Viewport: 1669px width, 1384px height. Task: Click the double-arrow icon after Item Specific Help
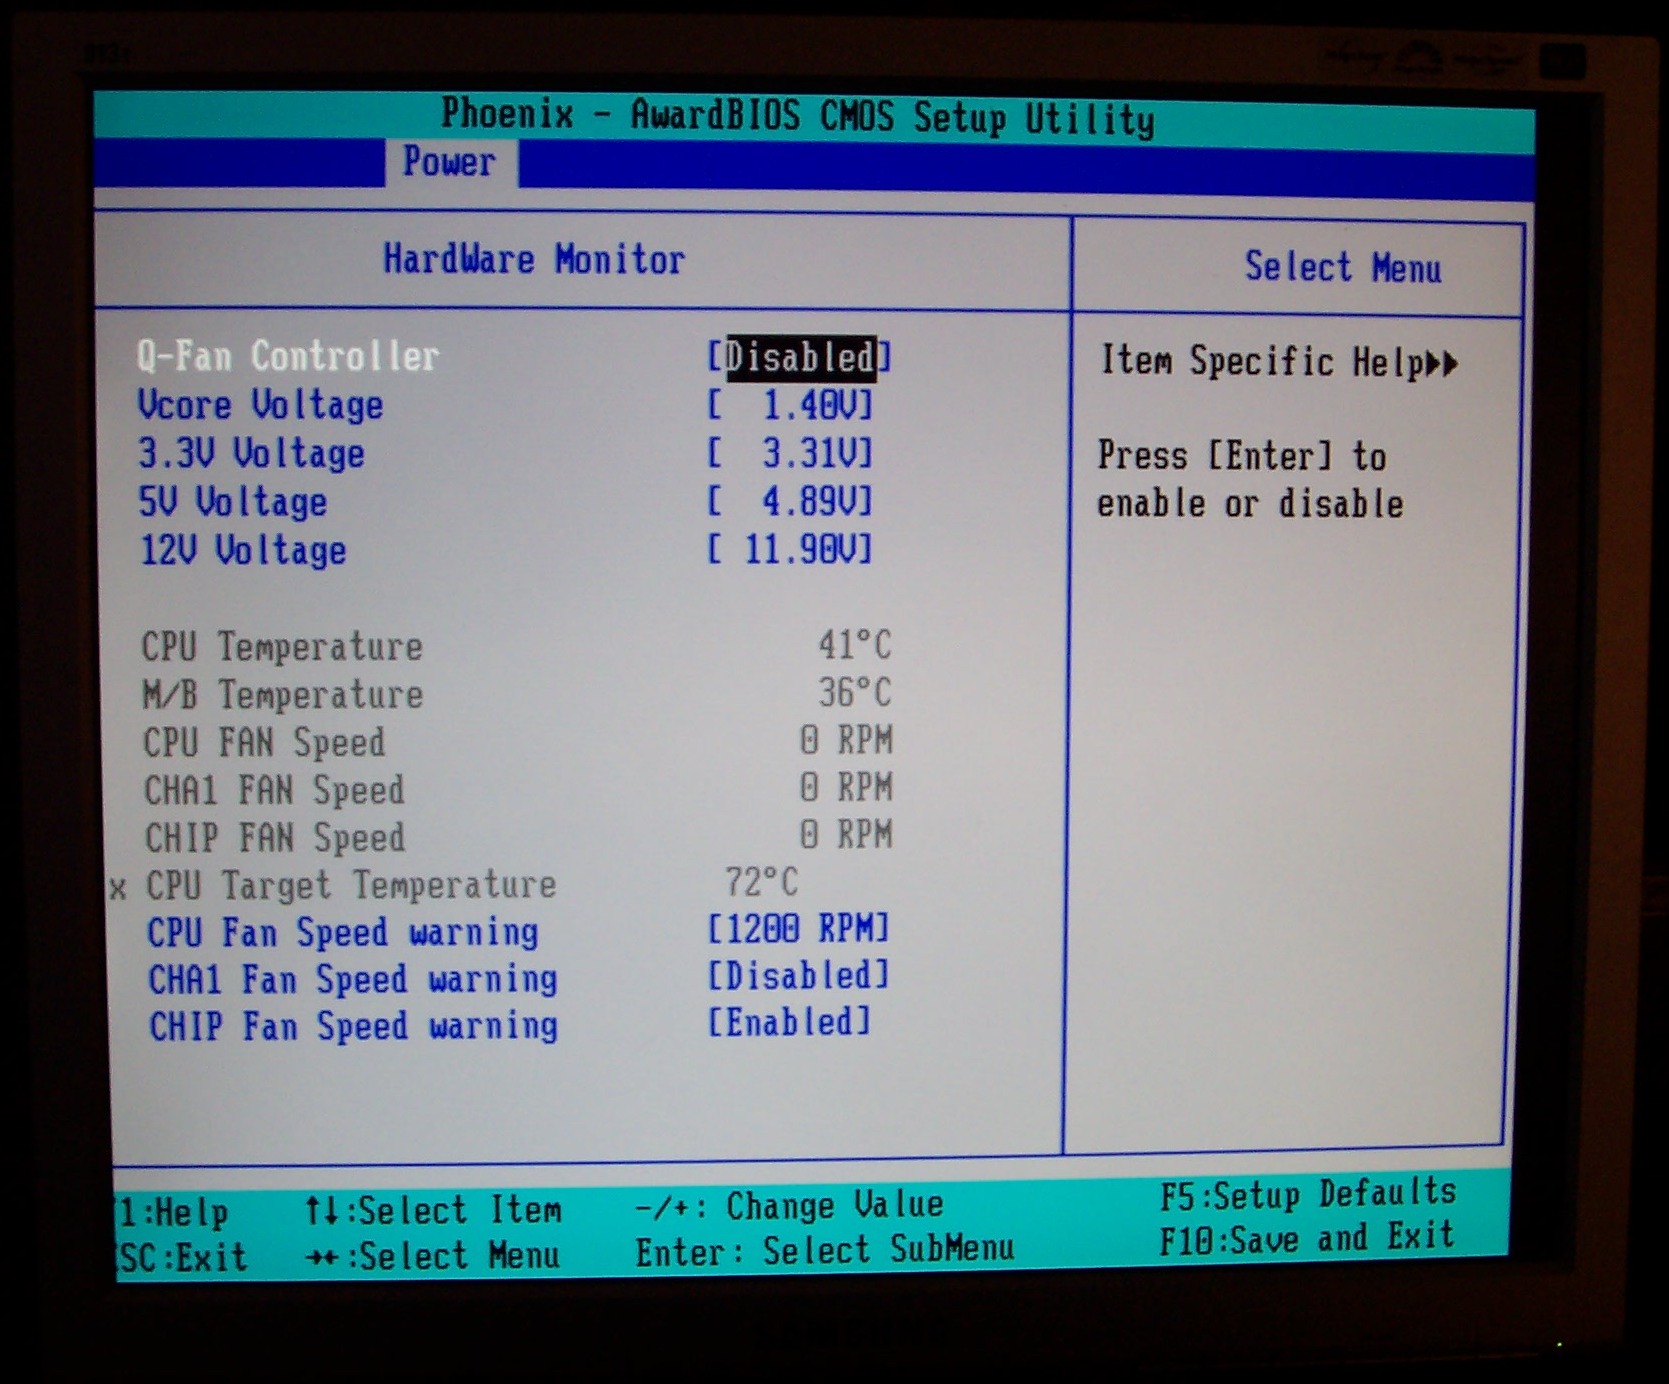pos(1443,363)
